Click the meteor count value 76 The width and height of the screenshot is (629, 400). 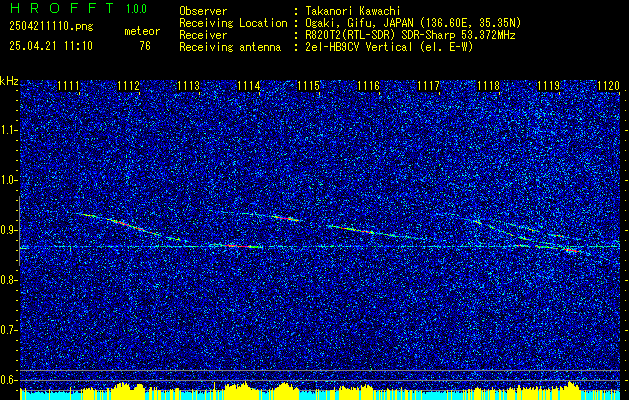click(x=145, y=46)
